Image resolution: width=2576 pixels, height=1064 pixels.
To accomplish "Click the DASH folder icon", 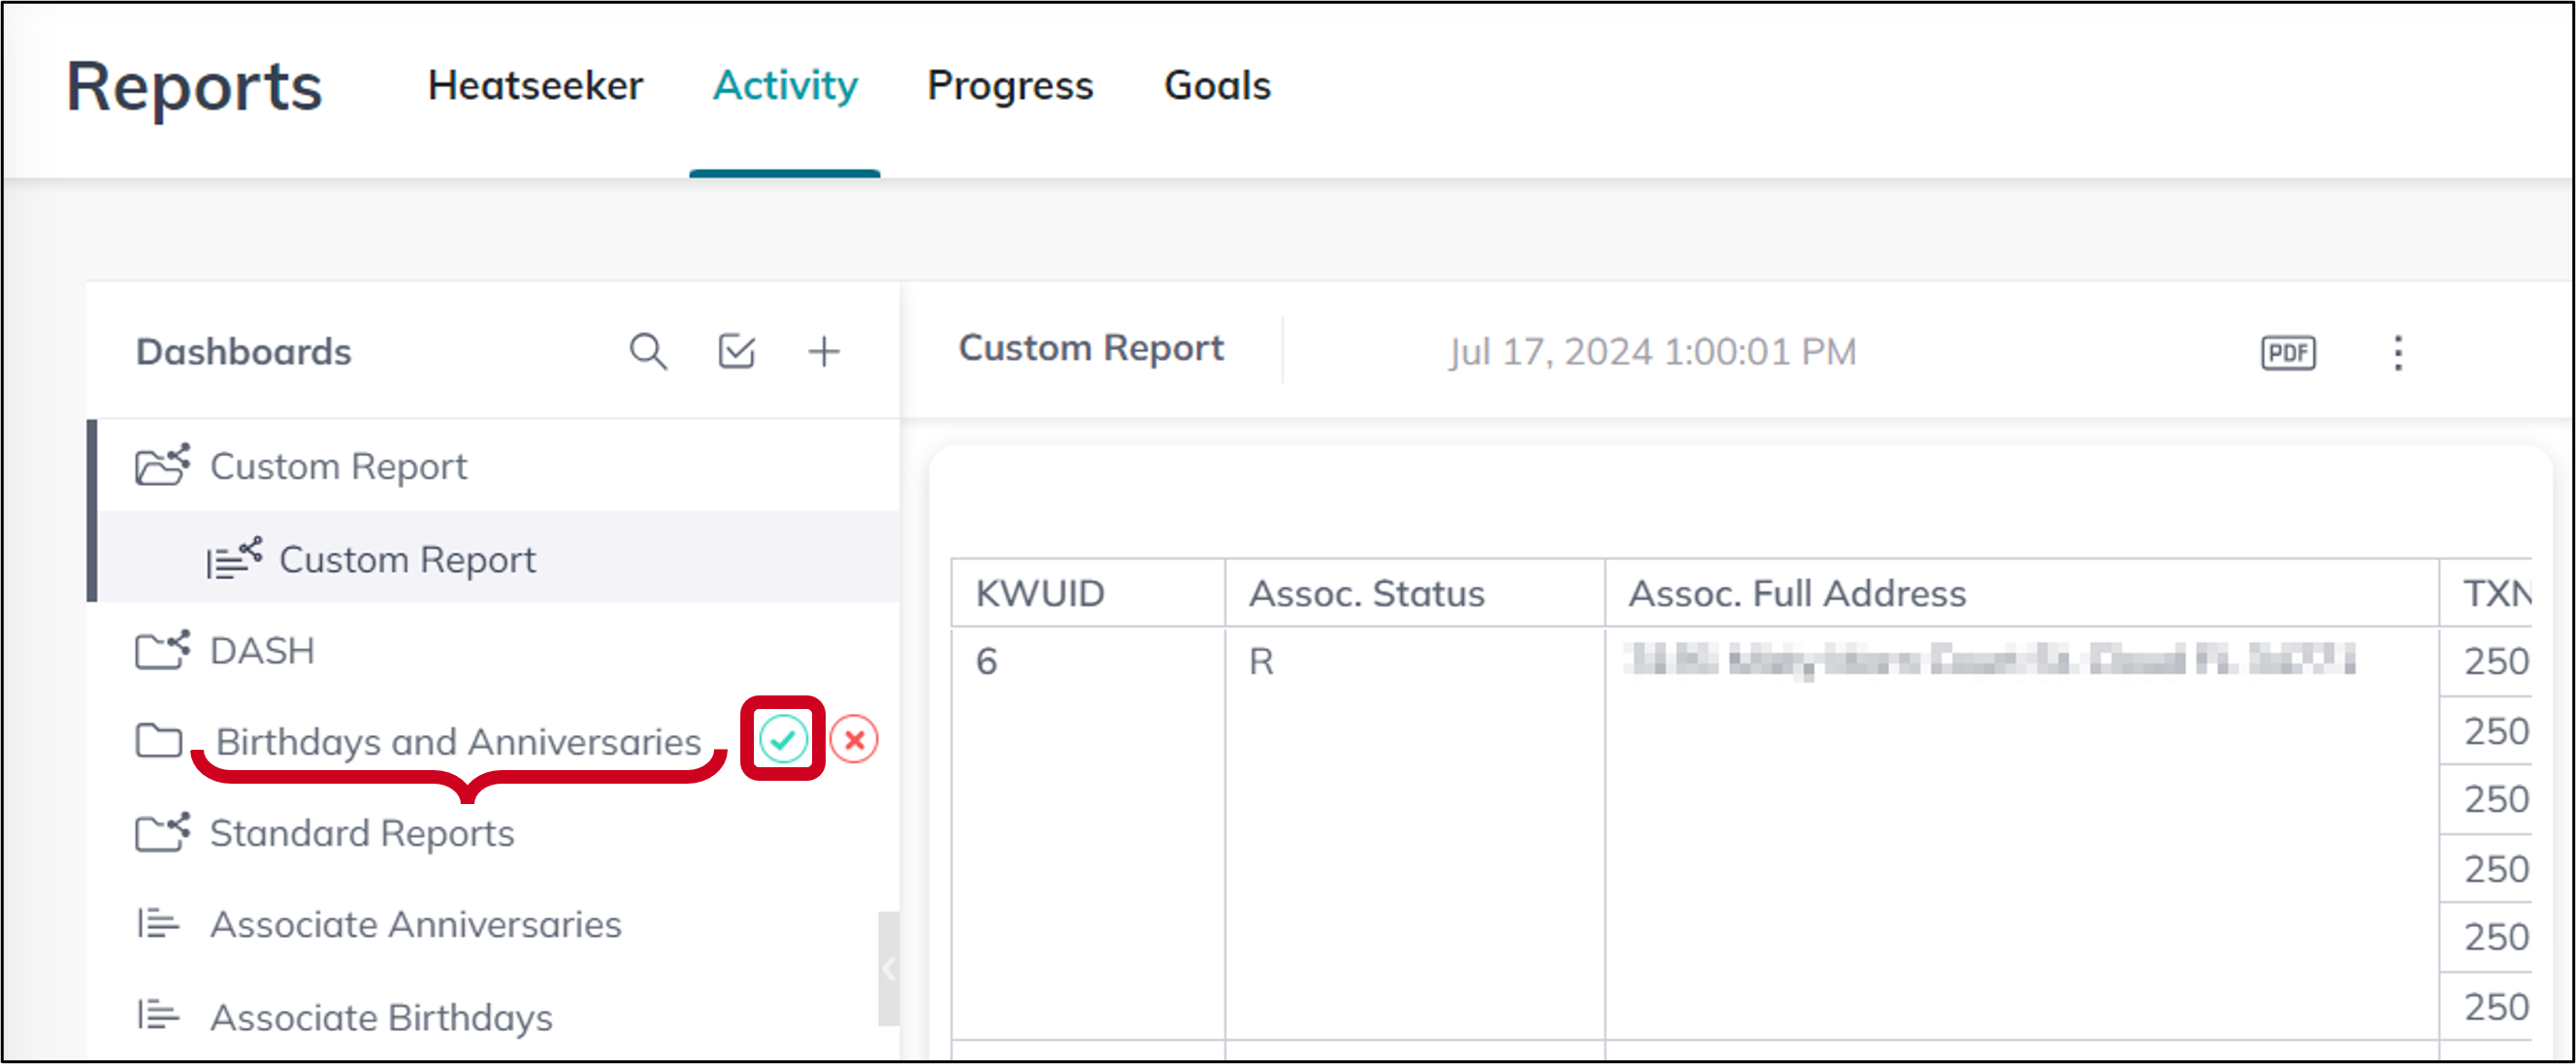I will pyautogui.click(x=160, y=650).
